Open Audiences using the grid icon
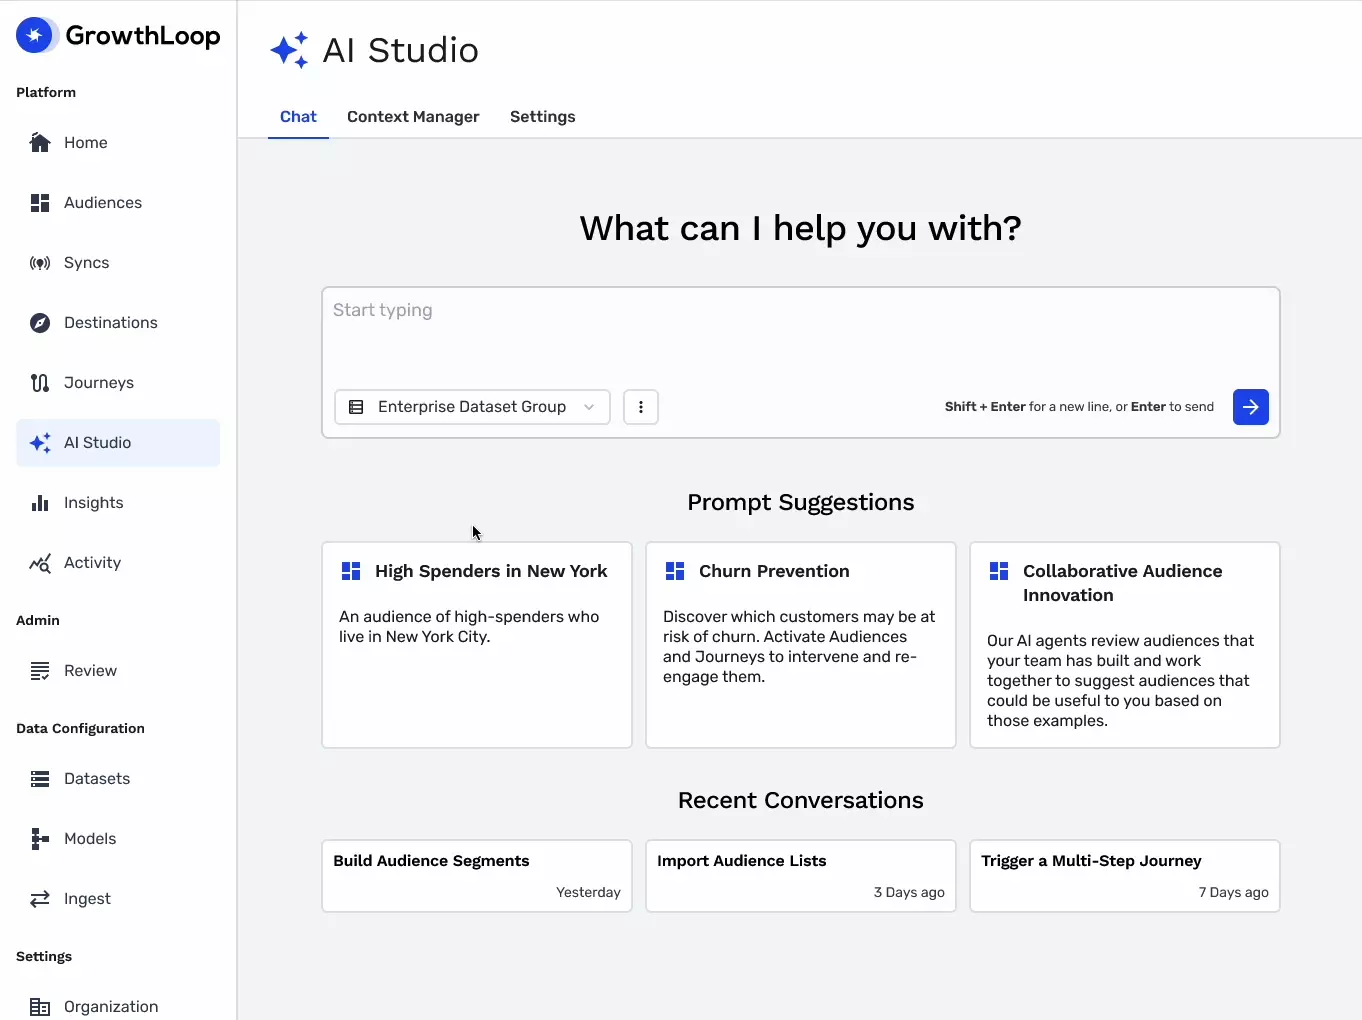 pos(40,203)
